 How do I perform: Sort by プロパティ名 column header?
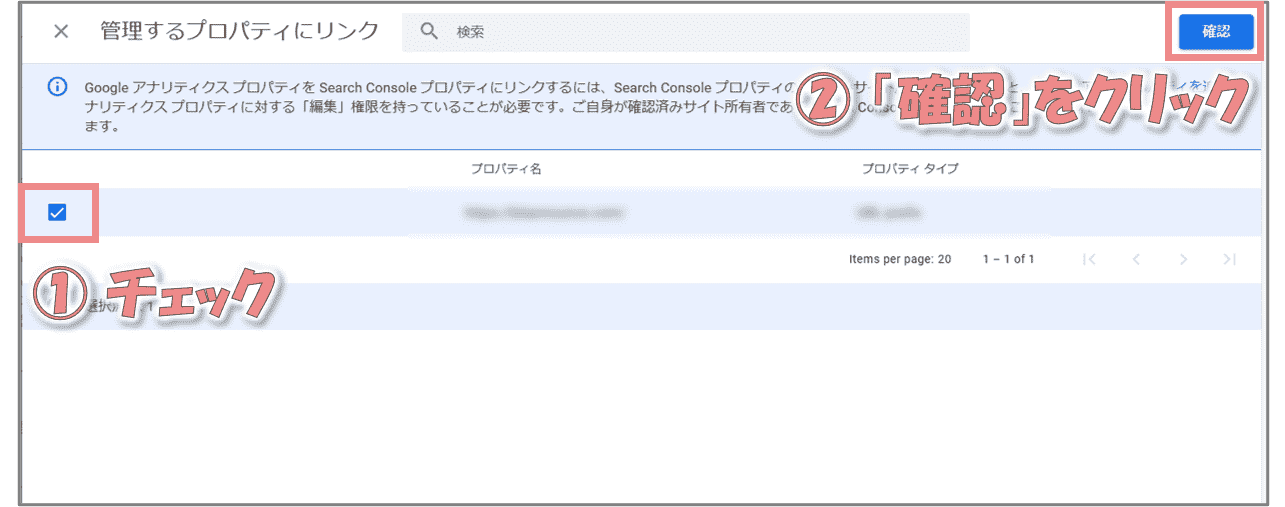(506, 168)
